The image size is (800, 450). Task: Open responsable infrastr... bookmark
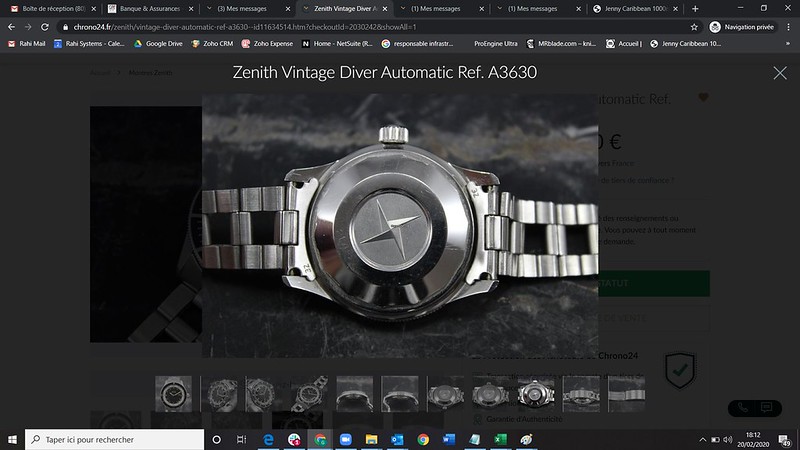click(417, 44)
